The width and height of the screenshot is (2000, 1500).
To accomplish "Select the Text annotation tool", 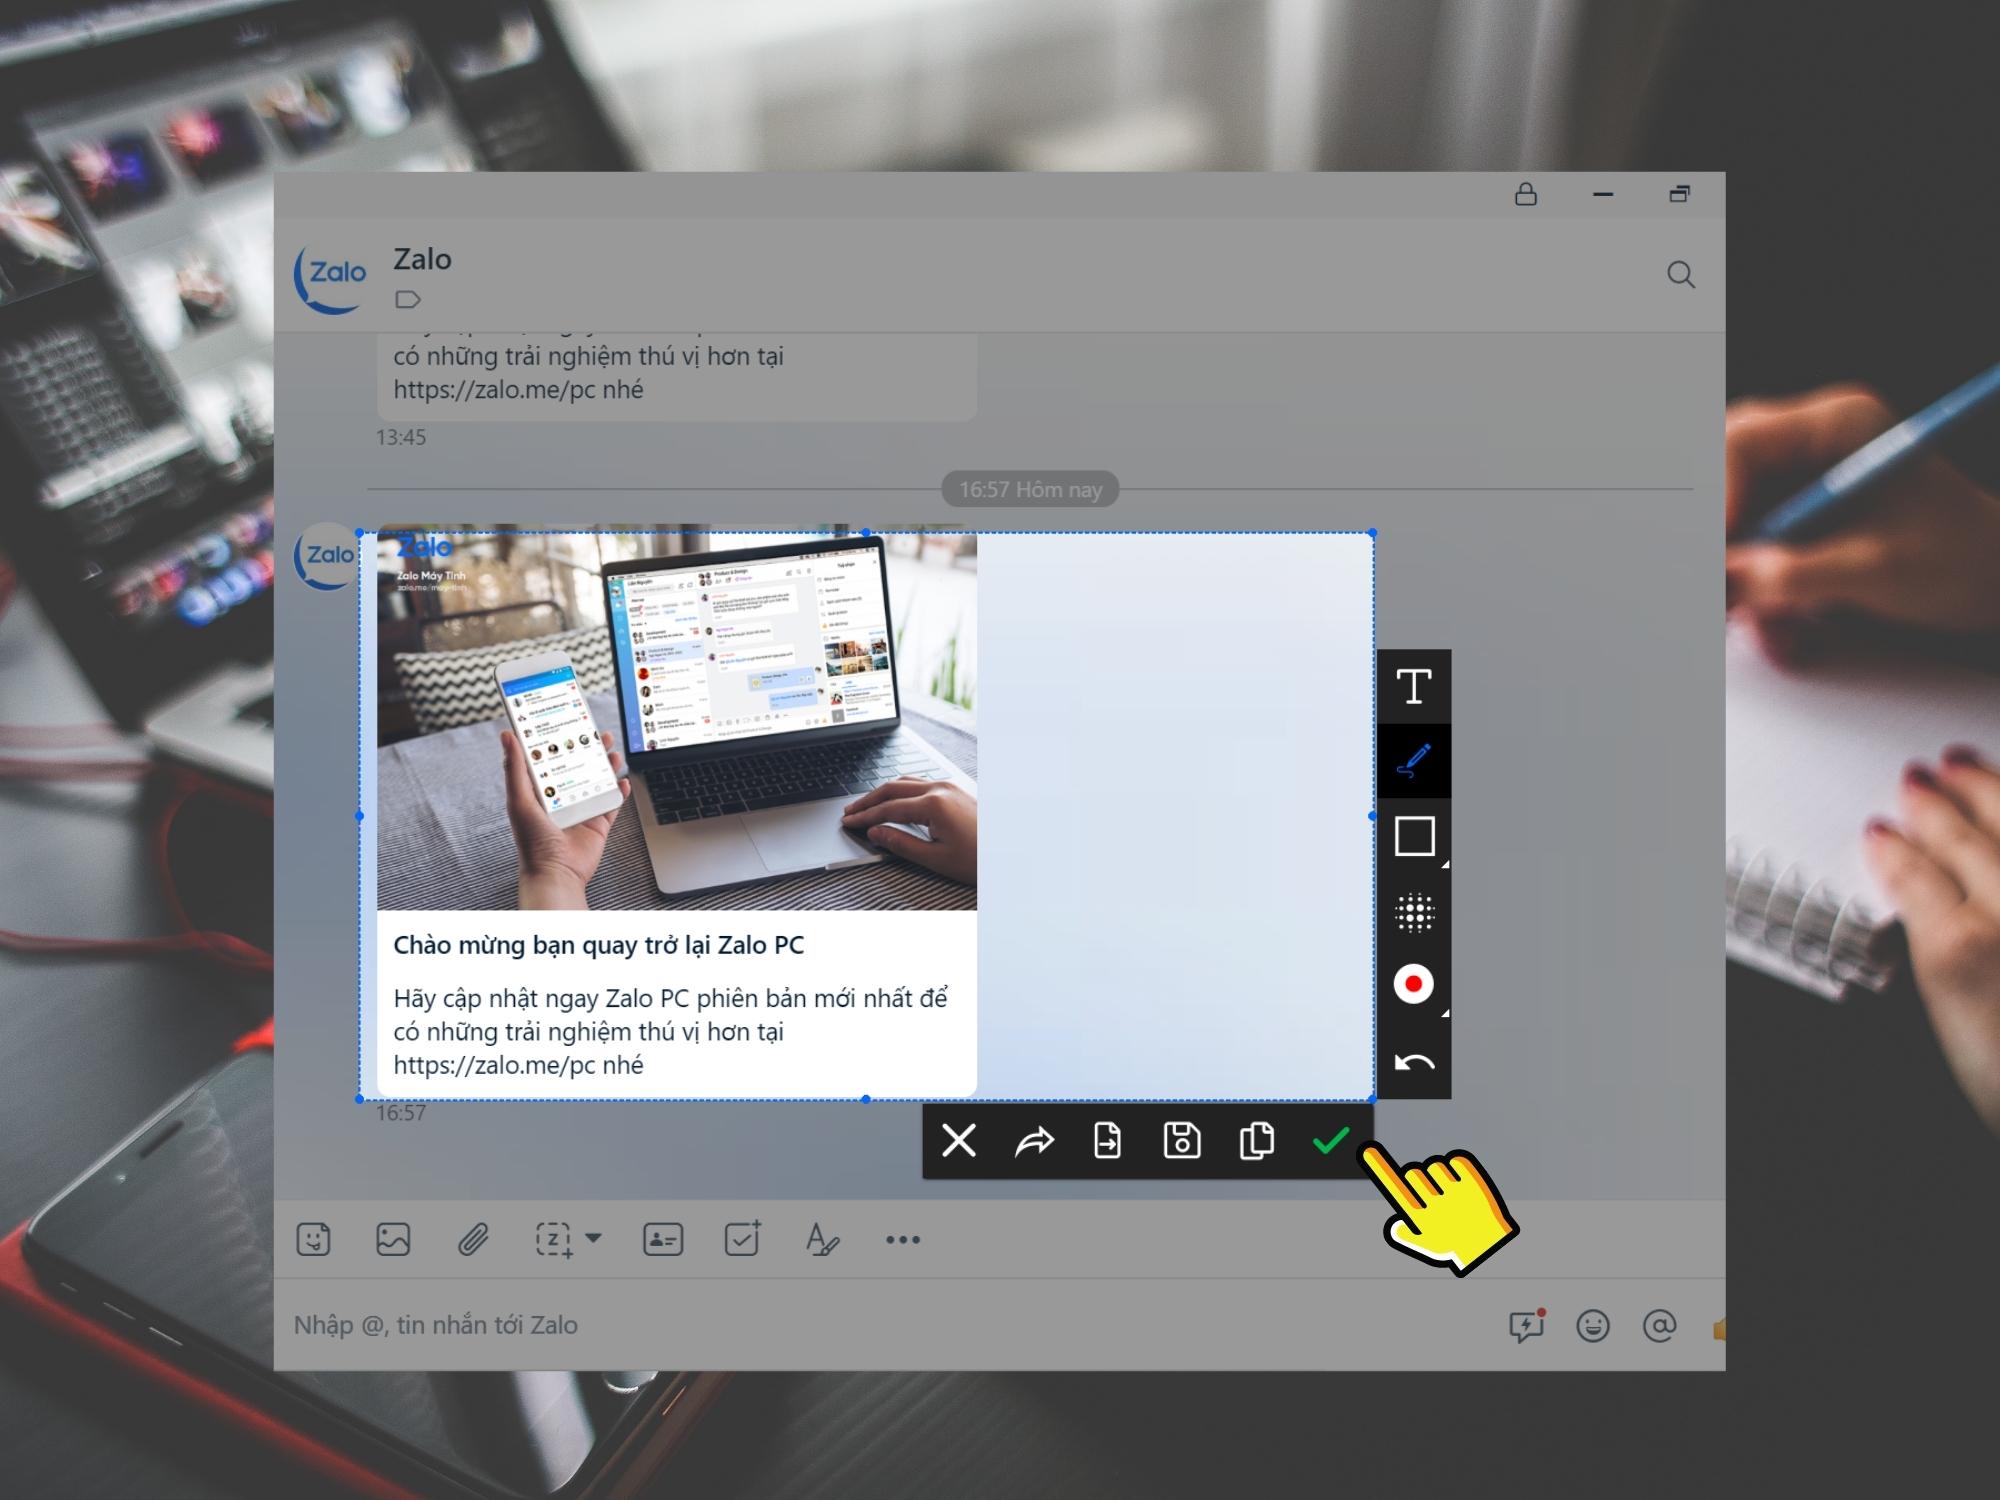I will click(1414, 687).
